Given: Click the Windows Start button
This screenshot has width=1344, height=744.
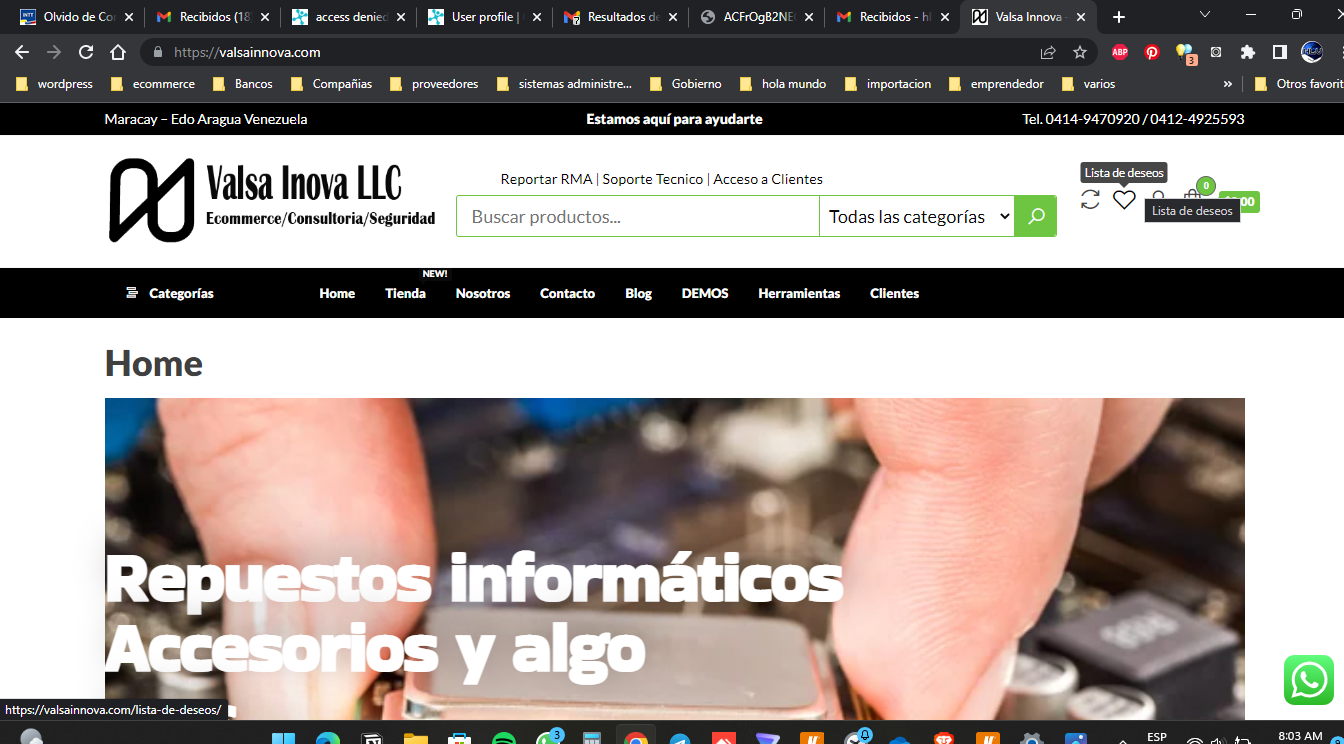Looking at the screenshot, I should [283, 740].
